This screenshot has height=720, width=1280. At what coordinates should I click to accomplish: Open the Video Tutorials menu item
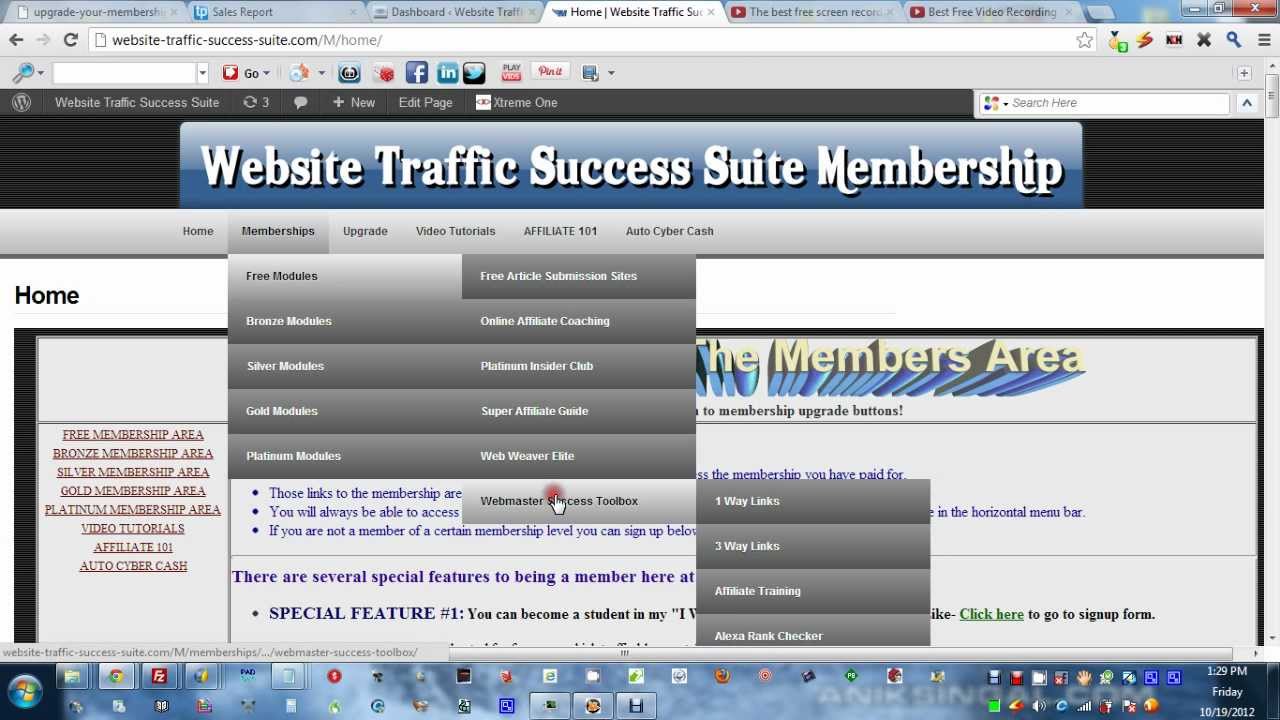pos(455,231)
